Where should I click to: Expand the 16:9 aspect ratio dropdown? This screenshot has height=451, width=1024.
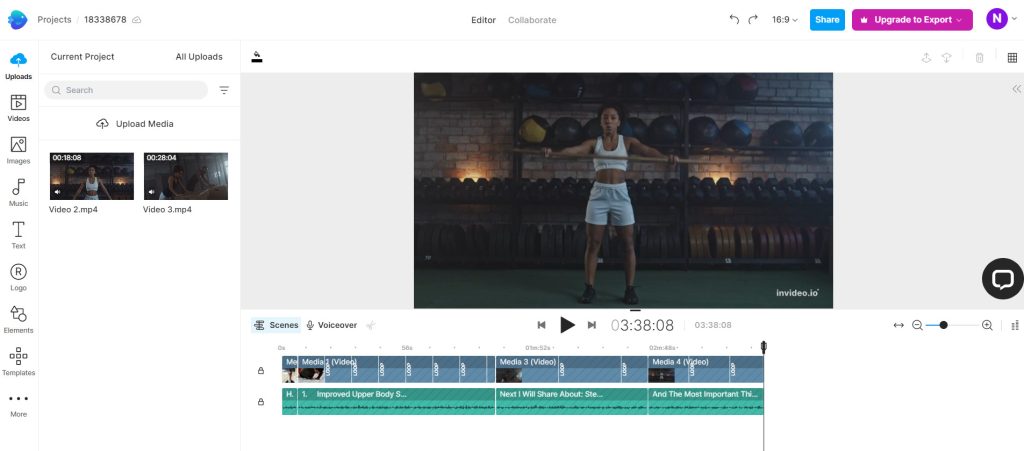pyautogui.click(x=785, y=20)
